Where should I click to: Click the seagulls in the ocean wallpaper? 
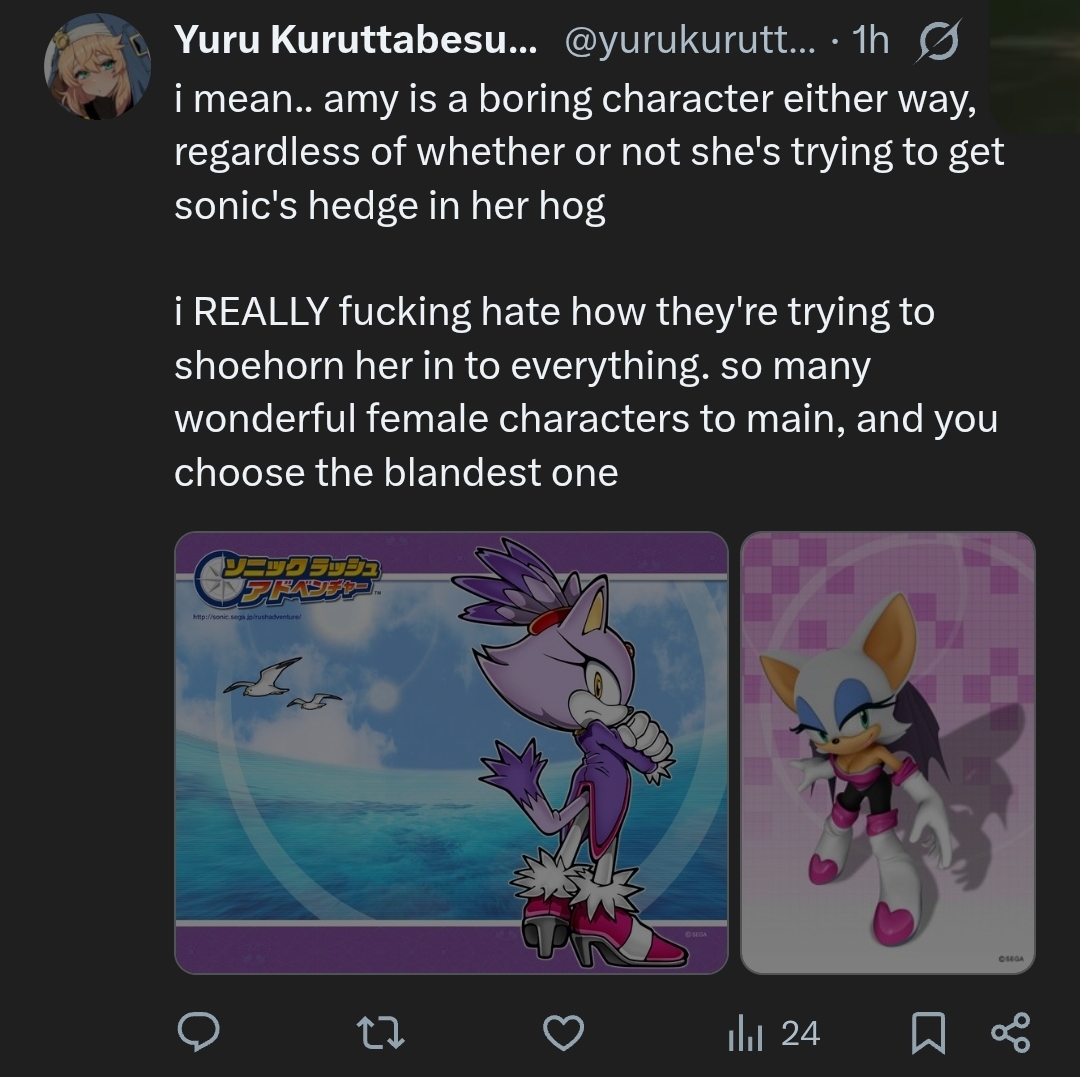point(282,684)
